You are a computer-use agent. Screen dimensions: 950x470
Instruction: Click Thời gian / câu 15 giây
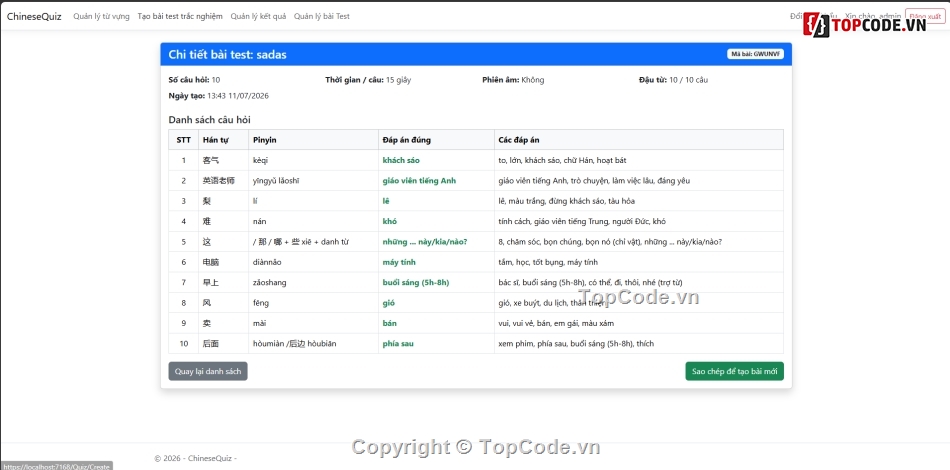(368, 80)
